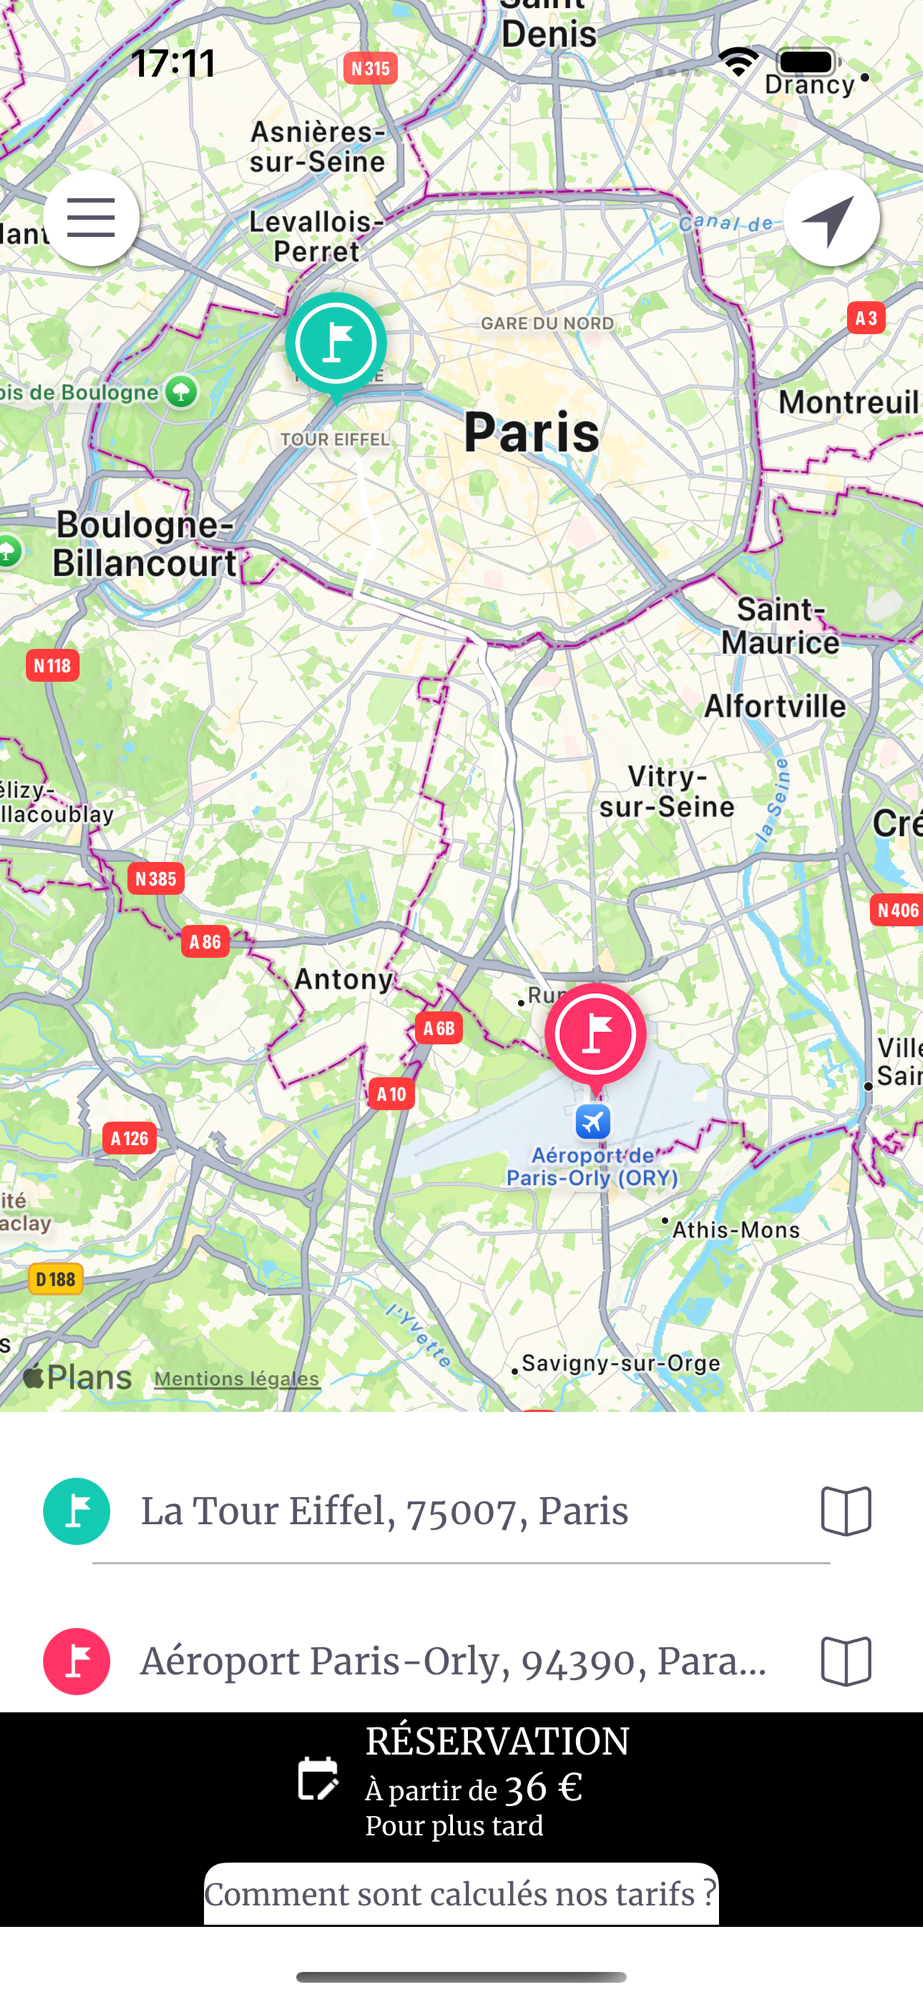Open Comment sont calculés nos tarifs
The width and height of the screenshot is (923, 2000).
tap(461, 1894)
